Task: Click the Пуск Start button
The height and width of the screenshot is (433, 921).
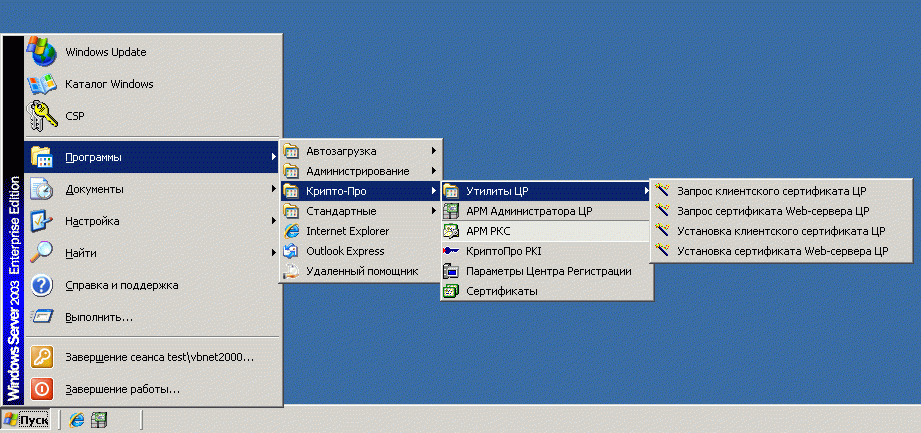Action: coord(25,419)
